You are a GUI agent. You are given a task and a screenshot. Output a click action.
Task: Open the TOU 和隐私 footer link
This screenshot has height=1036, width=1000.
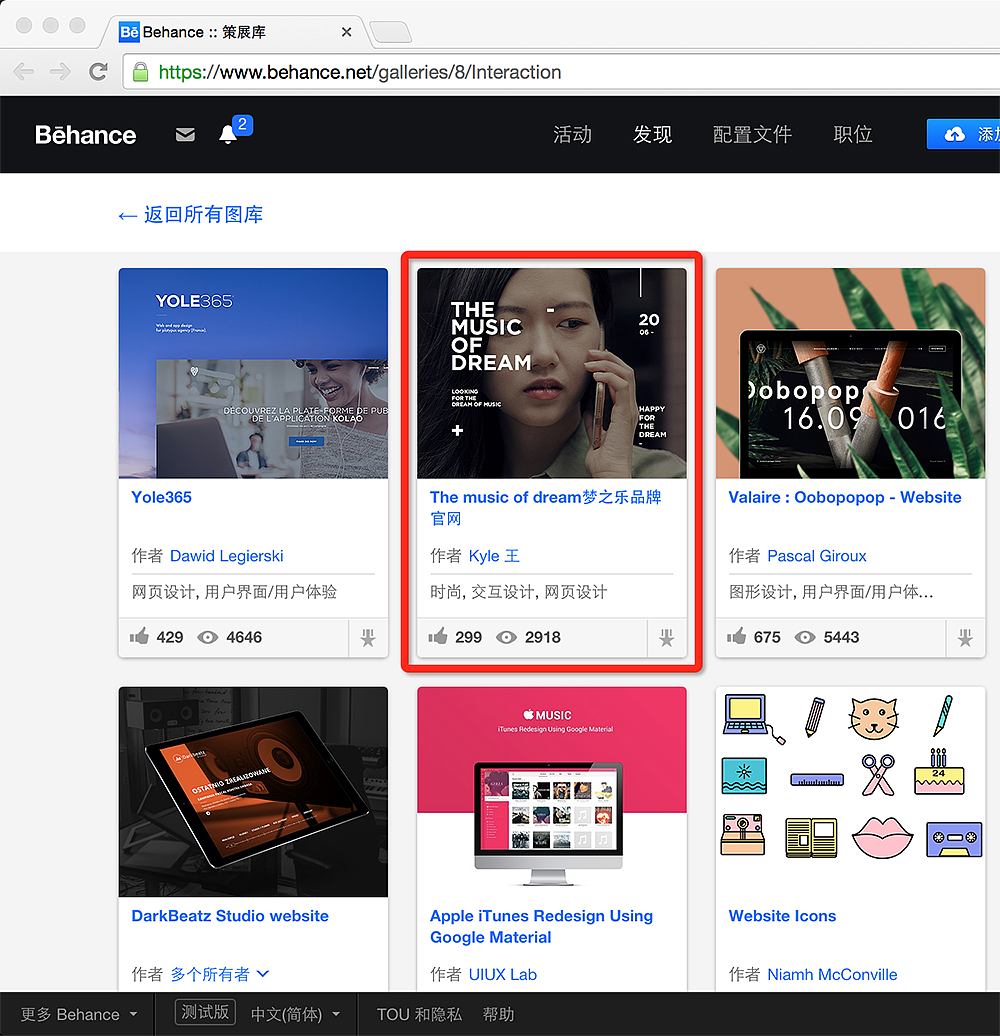tap(419, 1014)
